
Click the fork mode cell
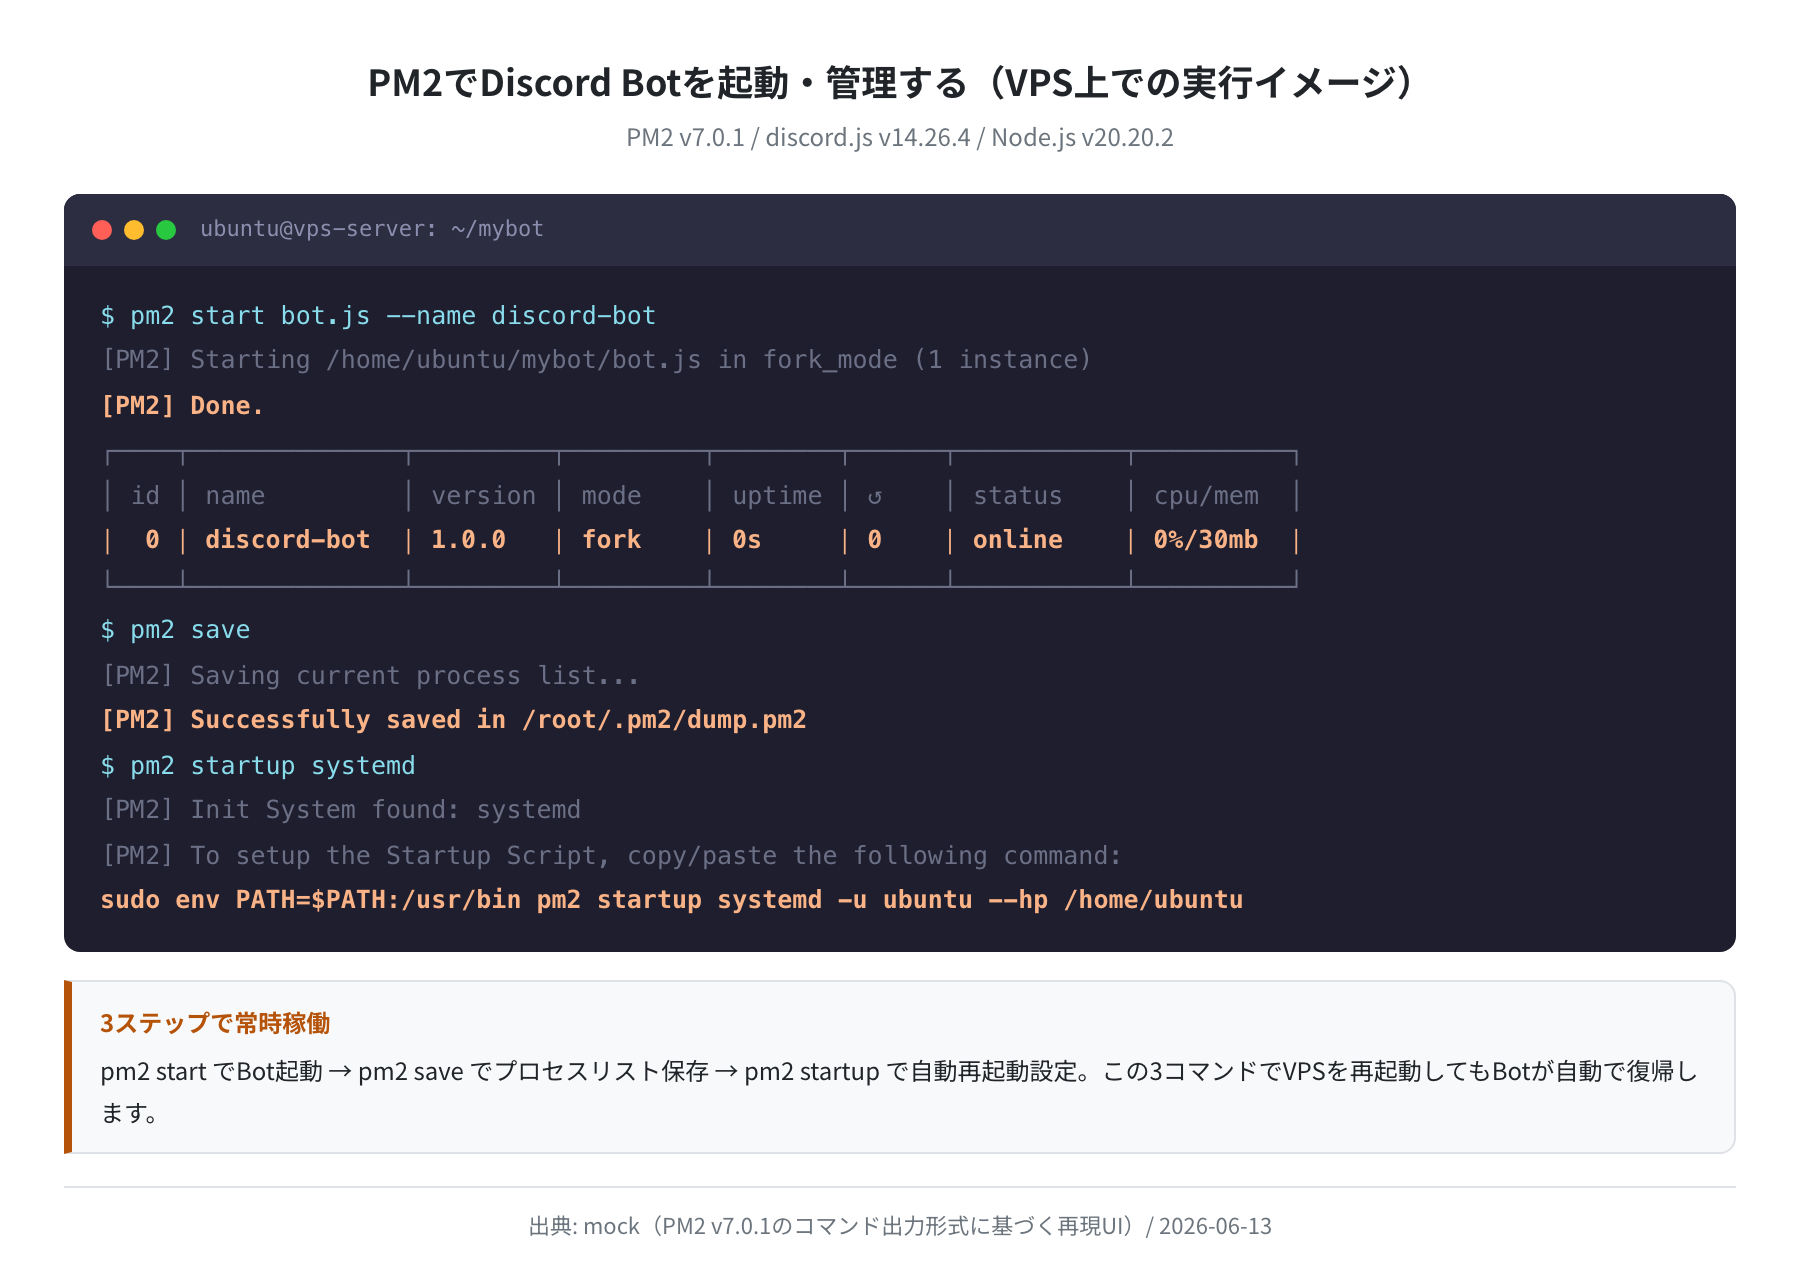611,540
